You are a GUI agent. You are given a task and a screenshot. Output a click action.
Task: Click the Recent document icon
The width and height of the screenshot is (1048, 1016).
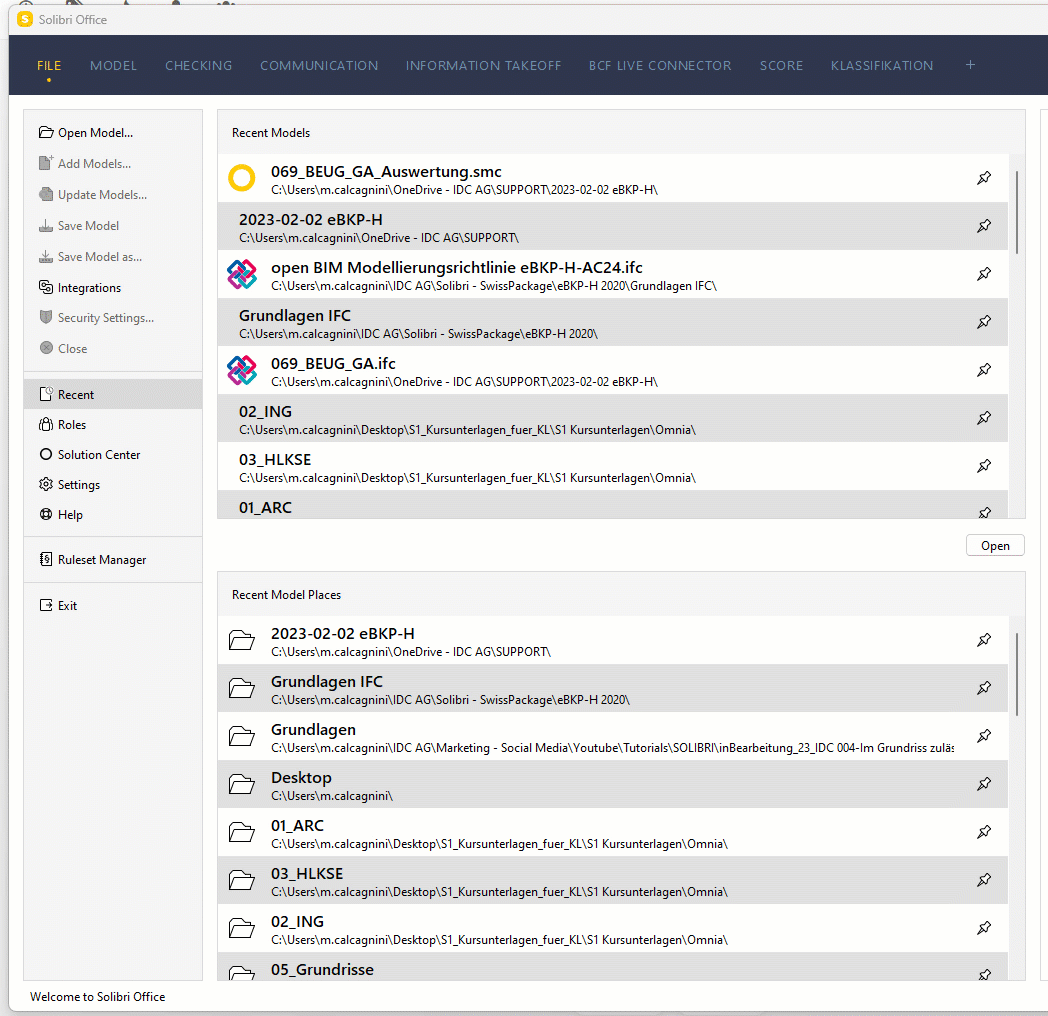point(46,394)
